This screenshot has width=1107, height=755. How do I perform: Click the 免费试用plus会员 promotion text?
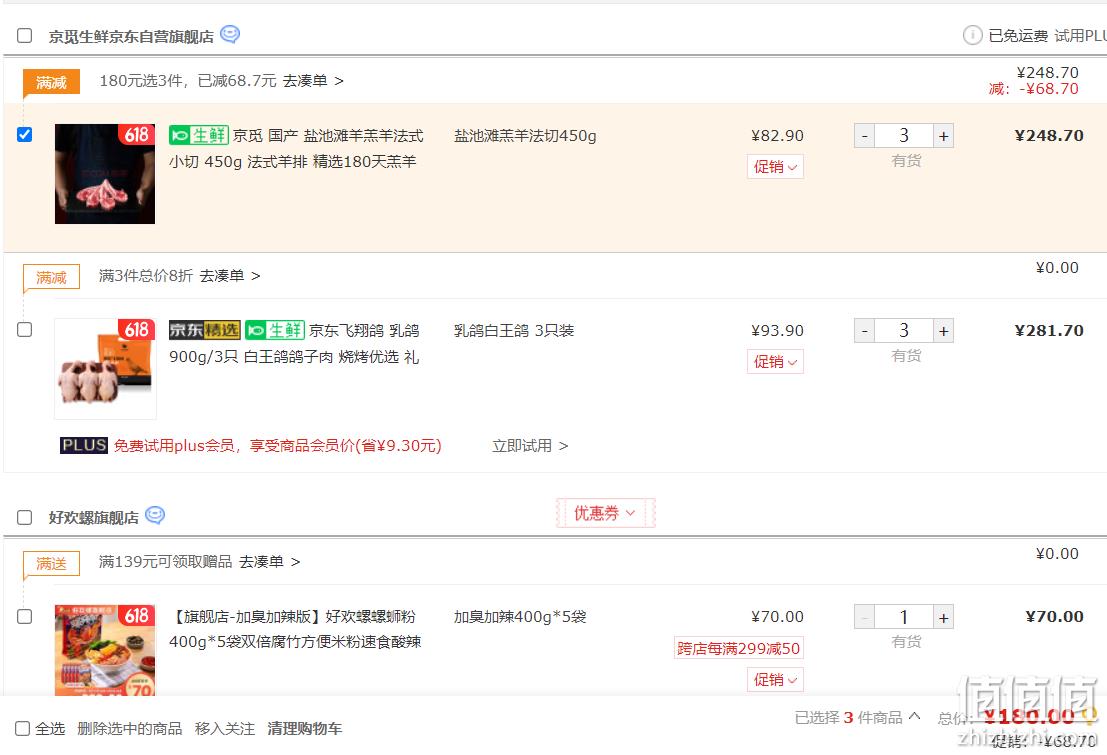(x=277, y=446)
